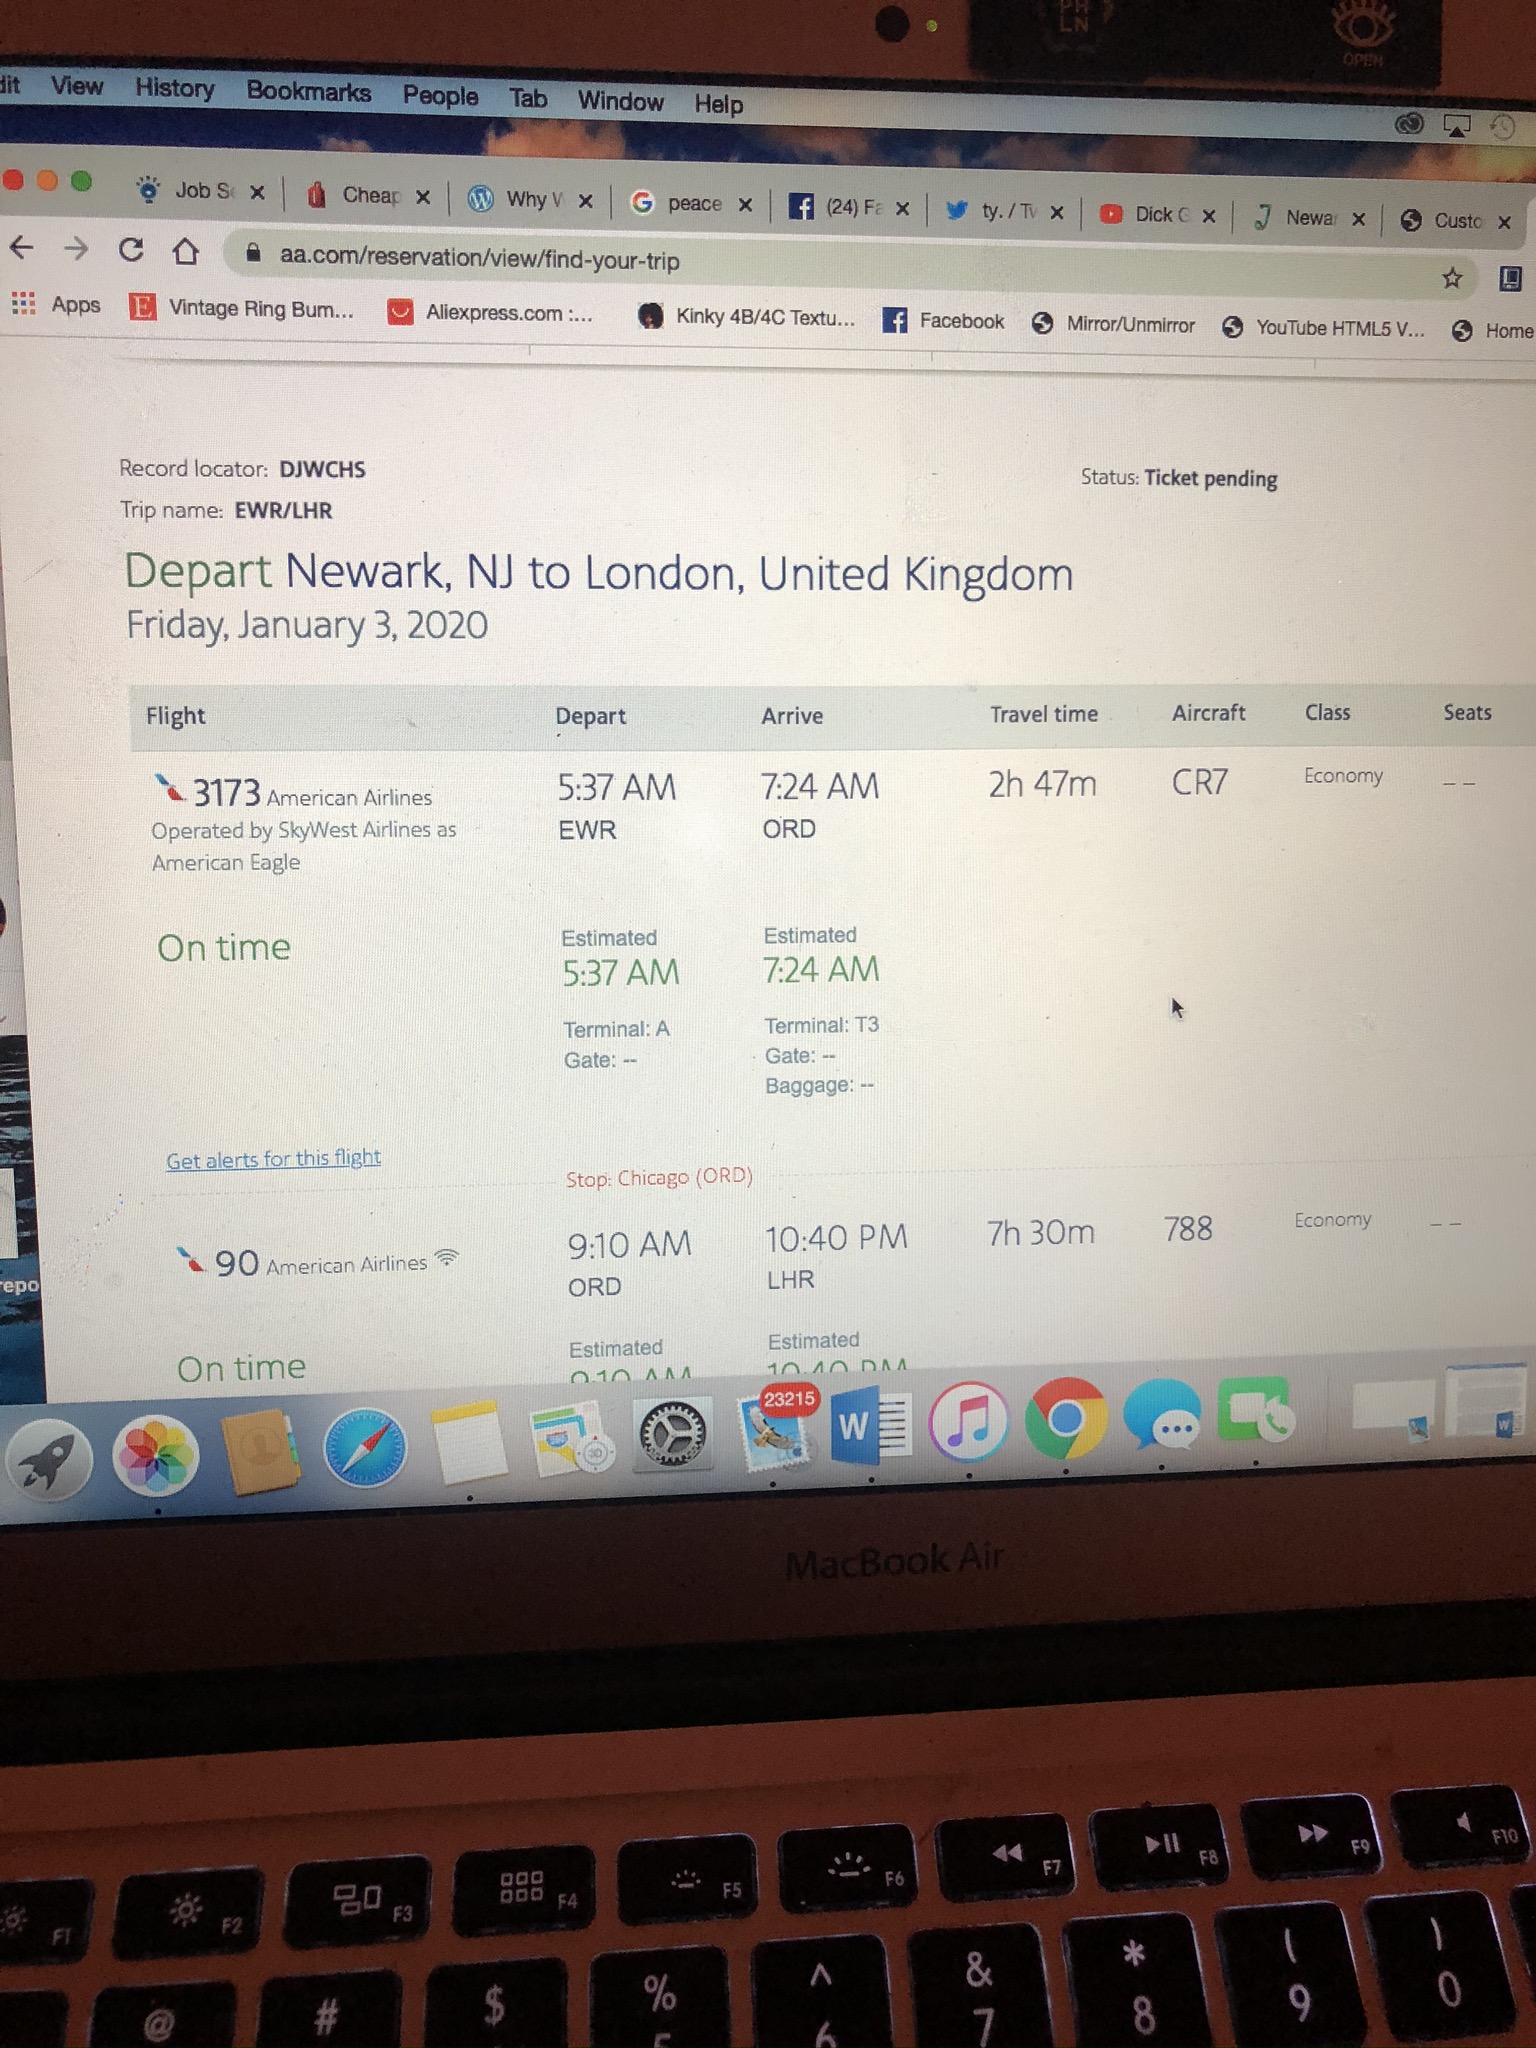Open Photos app from the dock

coord(156,1456)
